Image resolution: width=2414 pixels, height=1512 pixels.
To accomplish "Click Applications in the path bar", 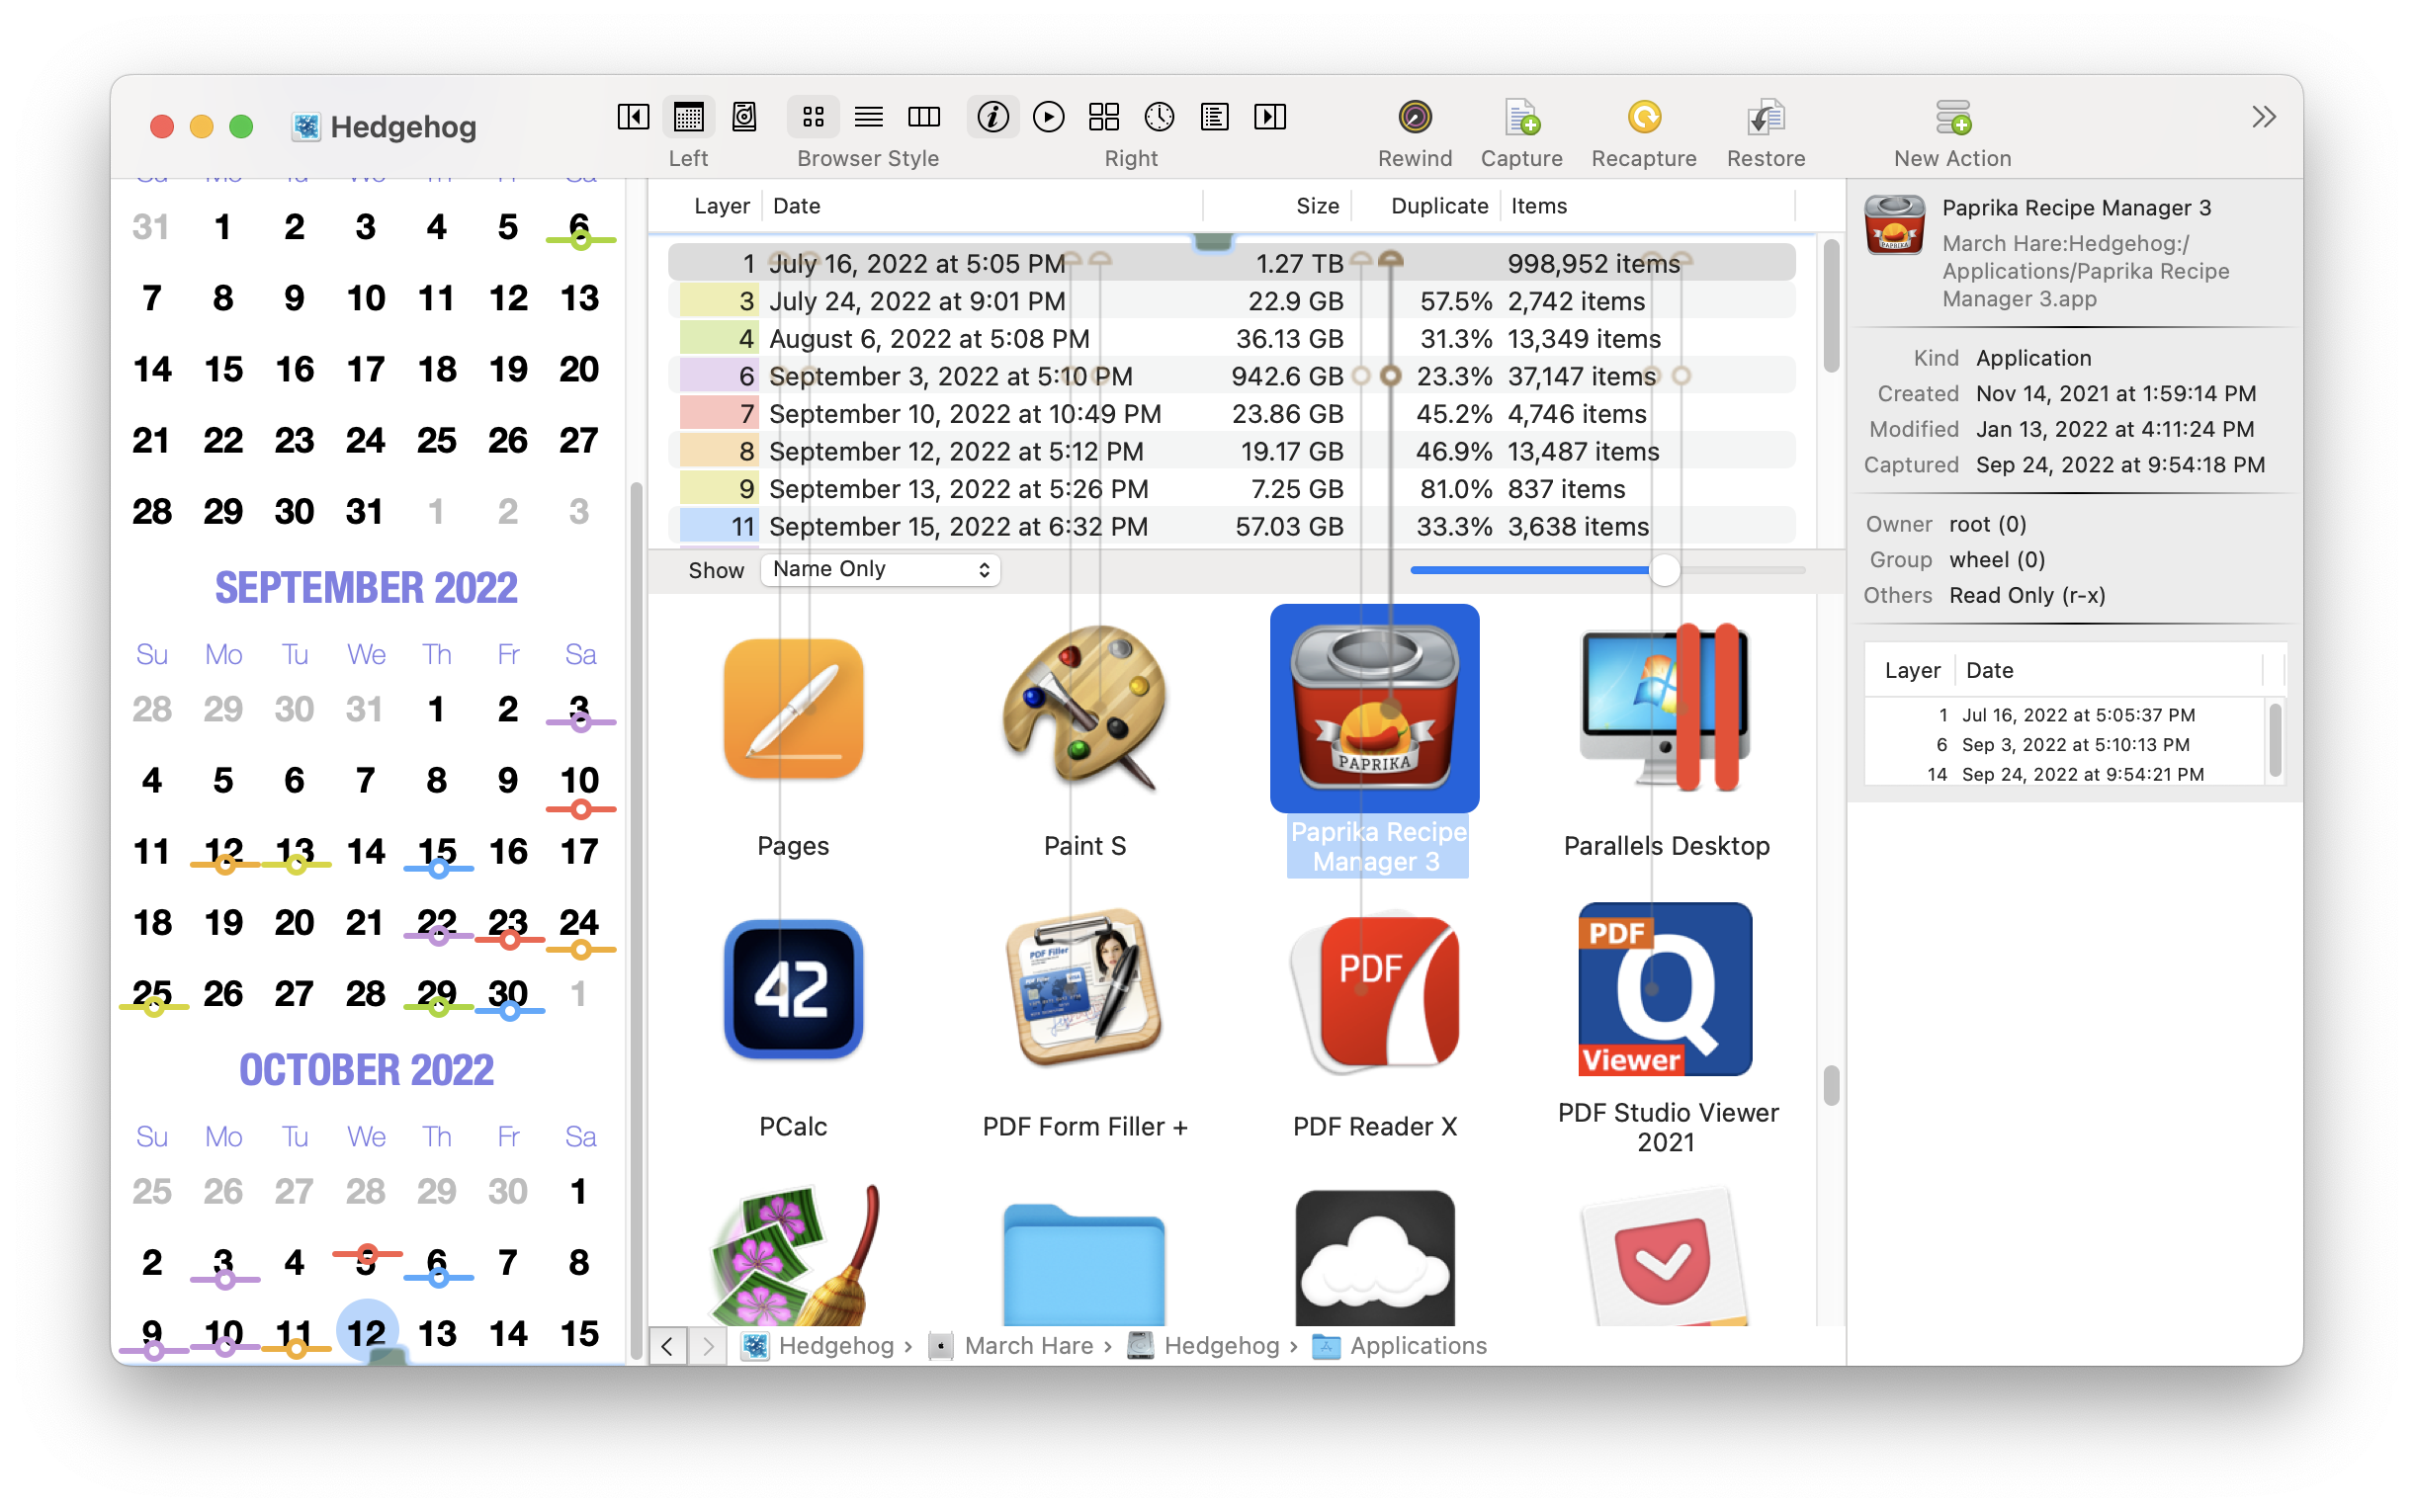I will coord(1416,1345).
